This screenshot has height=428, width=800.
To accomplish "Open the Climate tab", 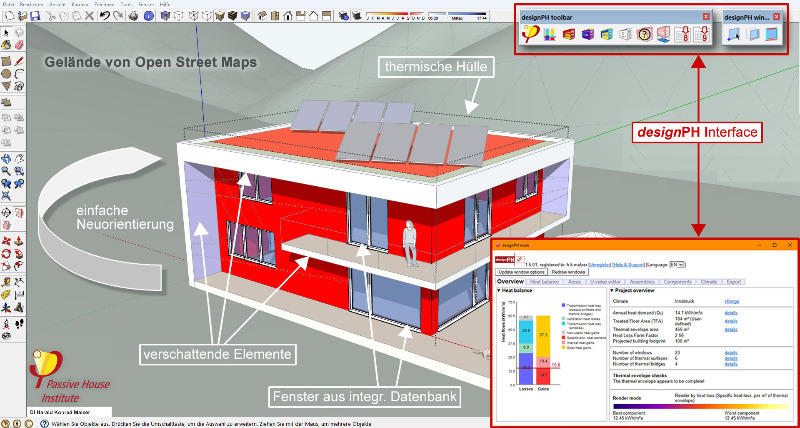I will pyautogui.click(x=709, y=282).
